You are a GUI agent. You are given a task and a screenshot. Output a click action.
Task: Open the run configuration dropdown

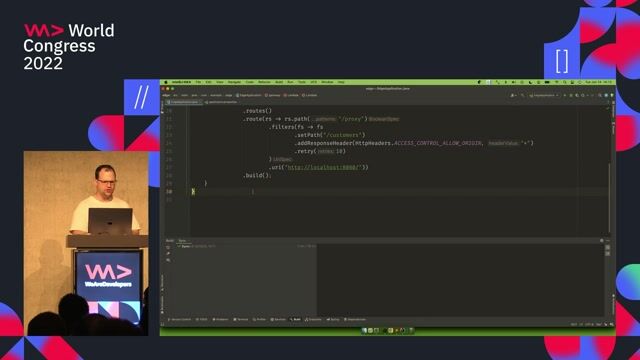(544, 96)
